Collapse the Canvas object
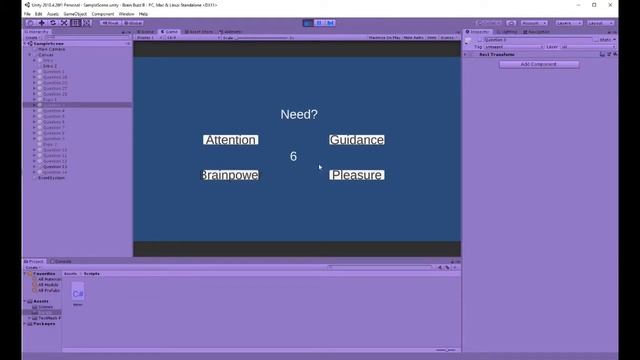 pos(30,55)
